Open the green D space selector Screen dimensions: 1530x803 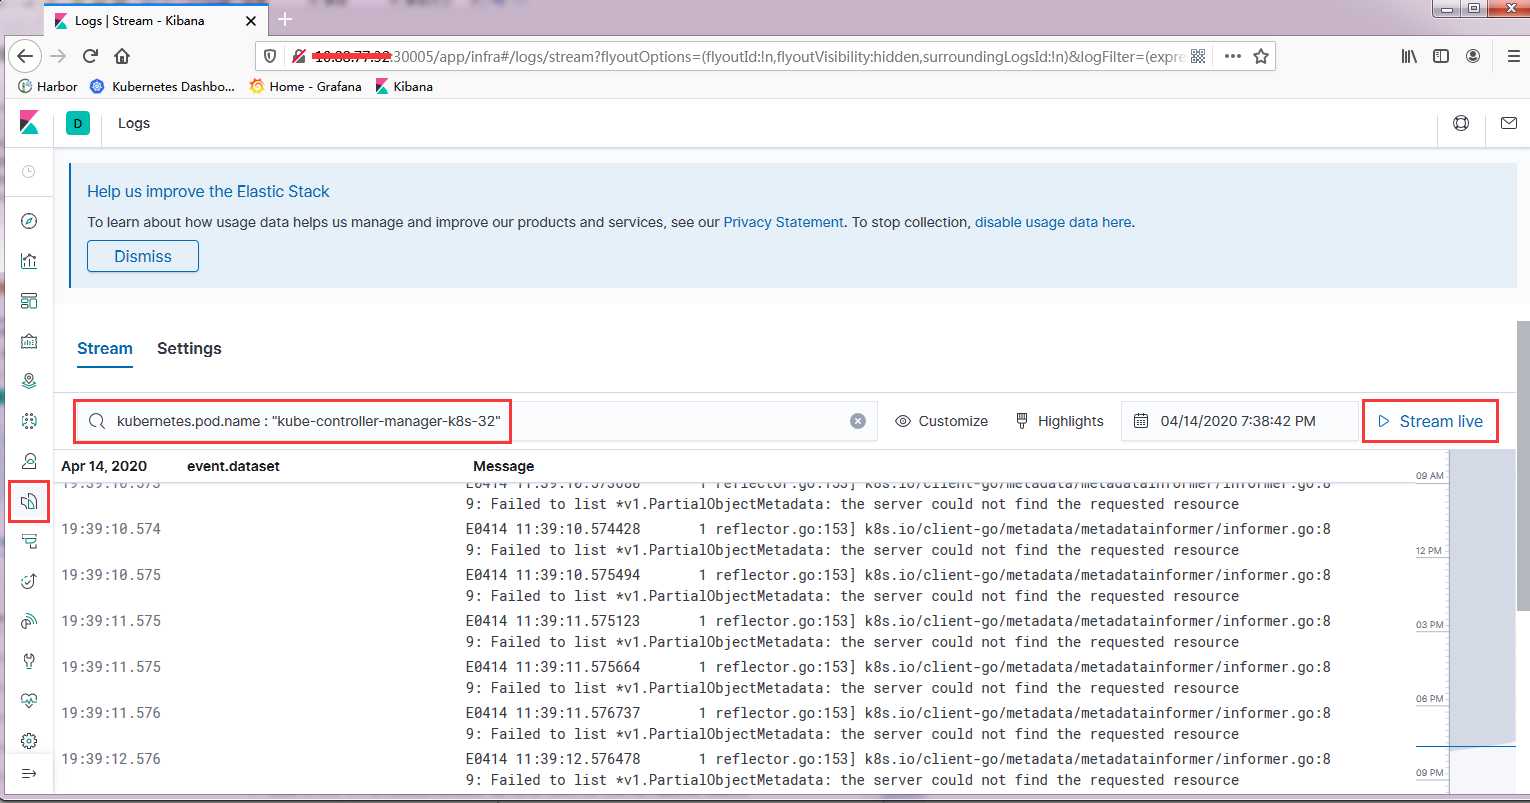(x=78, y=123)
